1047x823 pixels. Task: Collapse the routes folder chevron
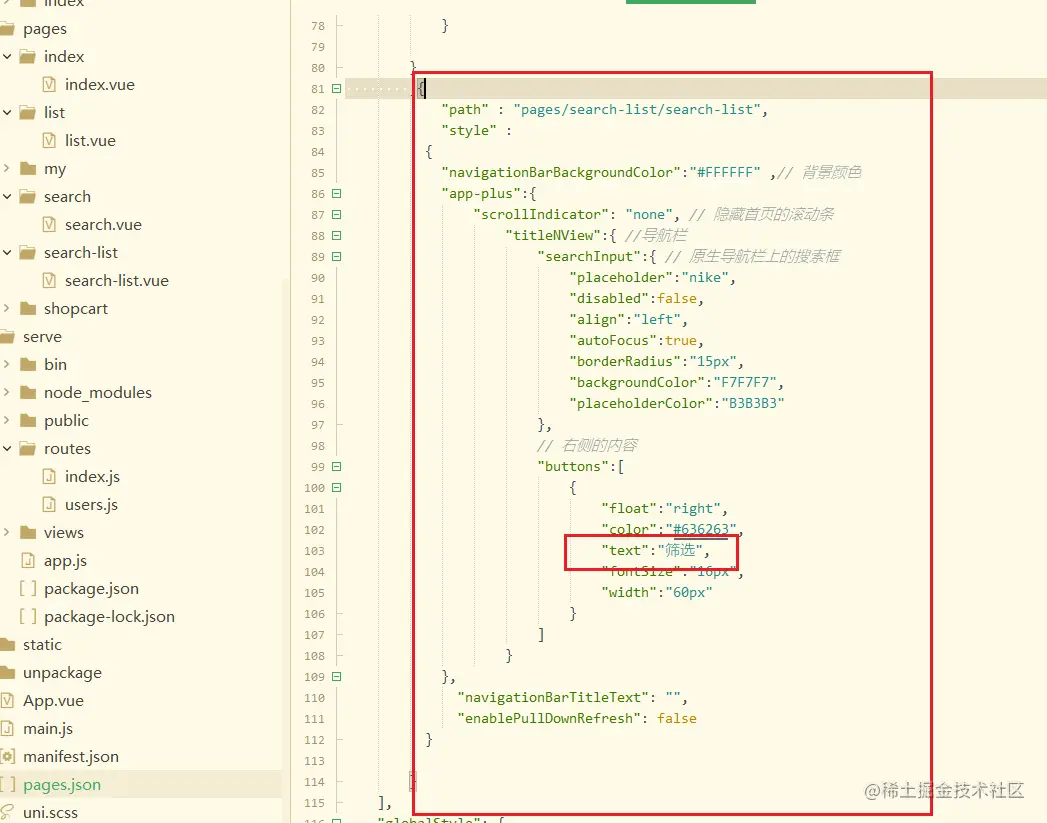coord(7,449)
